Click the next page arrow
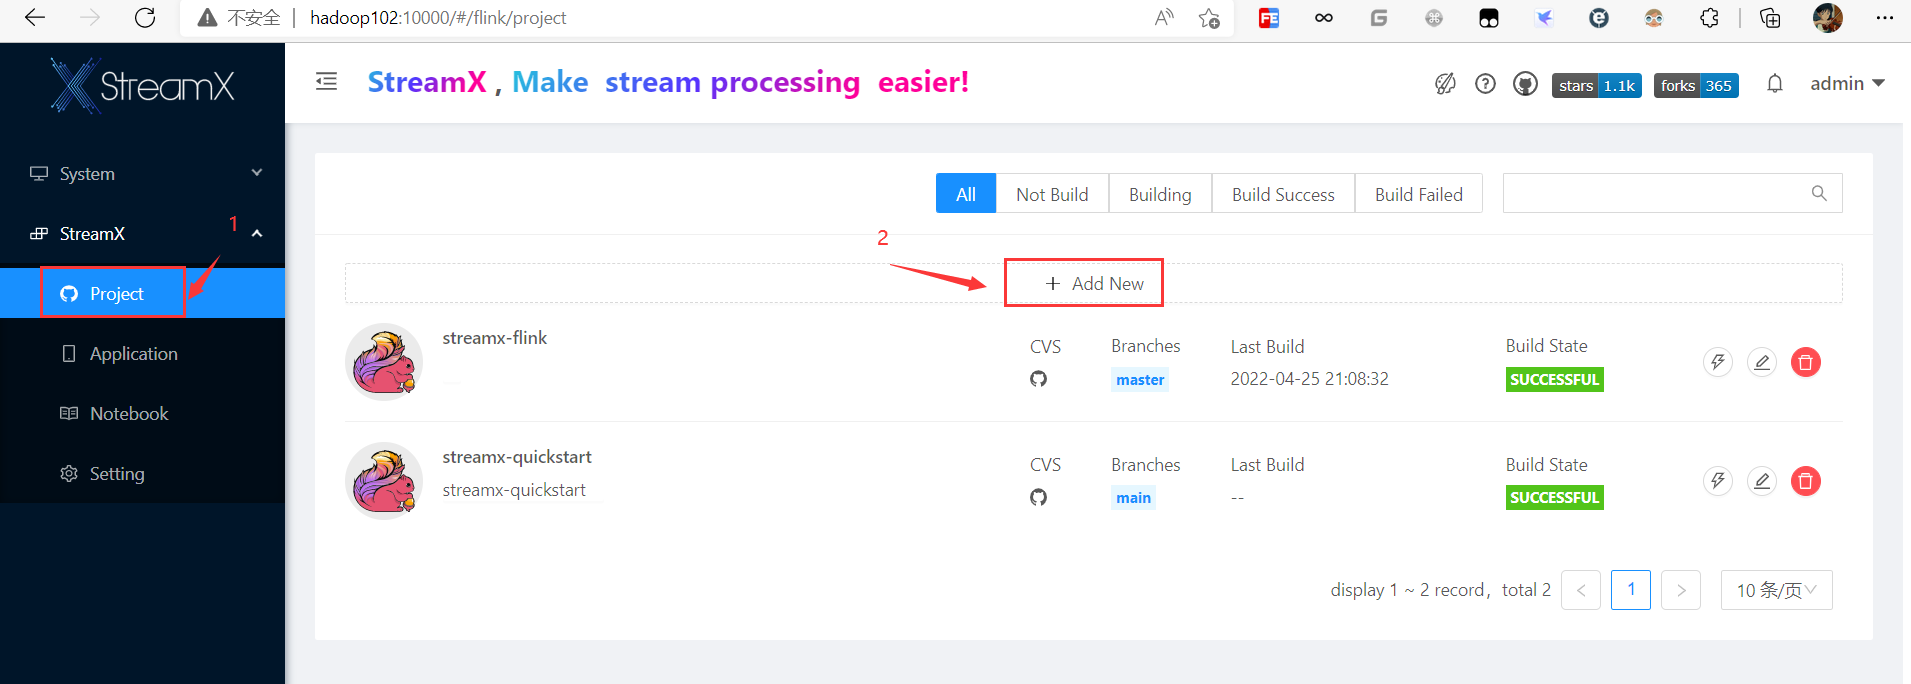The height and width of the screenshot is (684, 1911). pyautogui.click(x=1681, y=590)
